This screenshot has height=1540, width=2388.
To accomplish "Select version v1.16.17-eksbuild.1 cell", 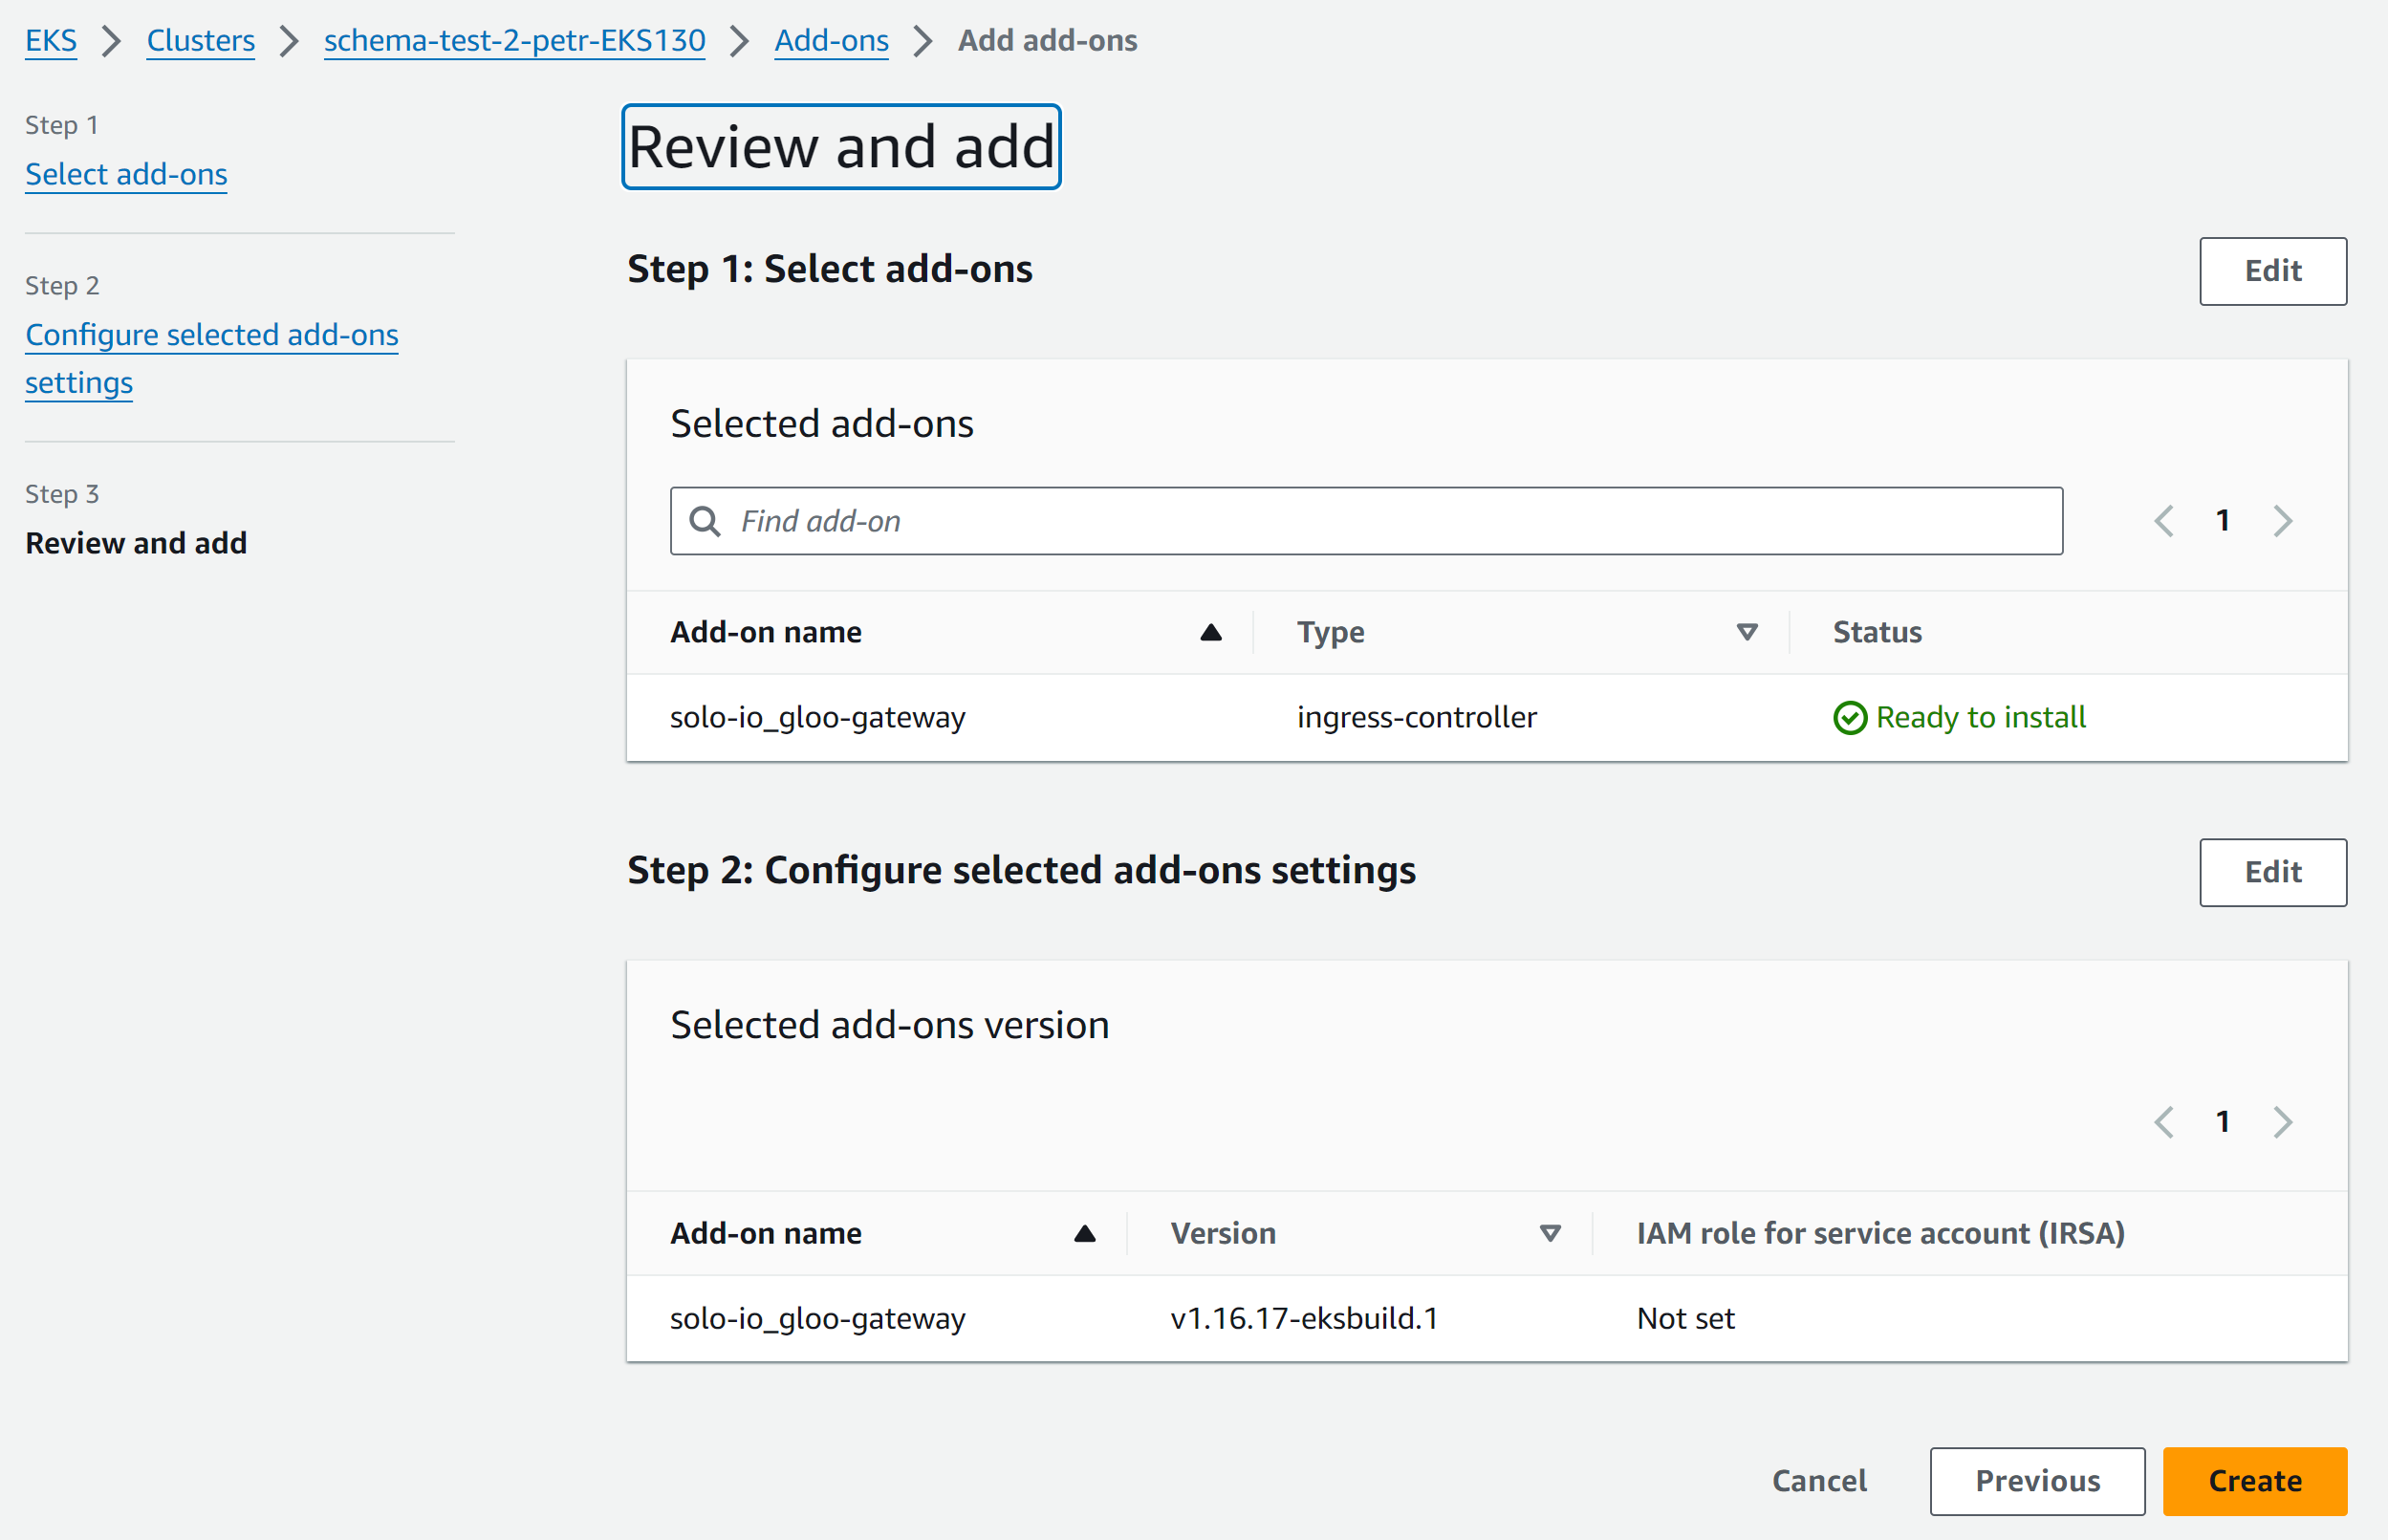I will [1304, 1318].
